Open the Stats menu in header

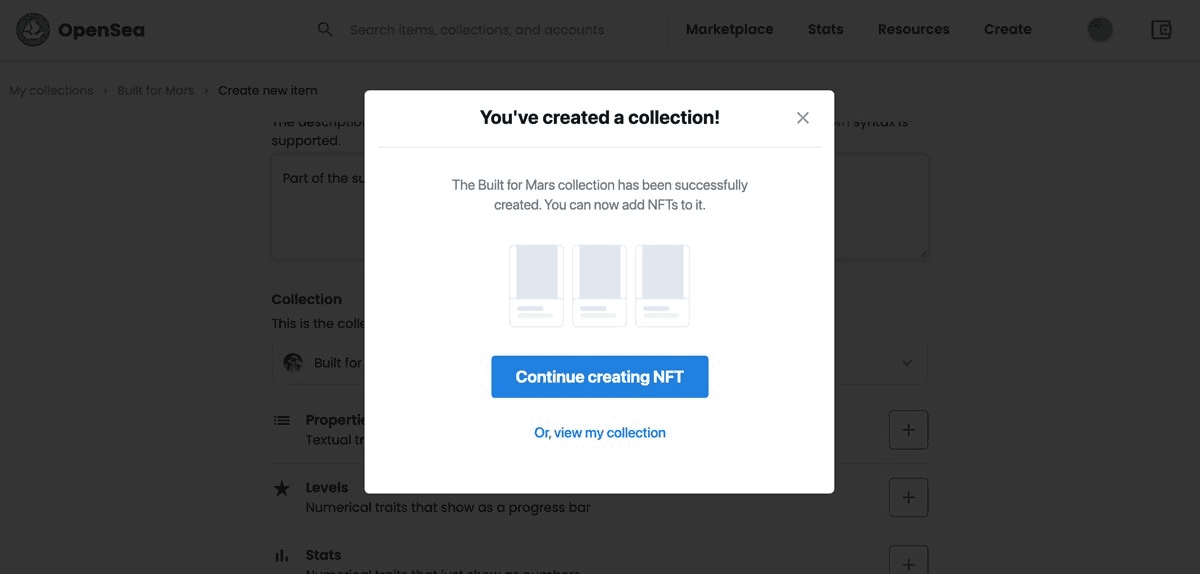coord(825,29)
